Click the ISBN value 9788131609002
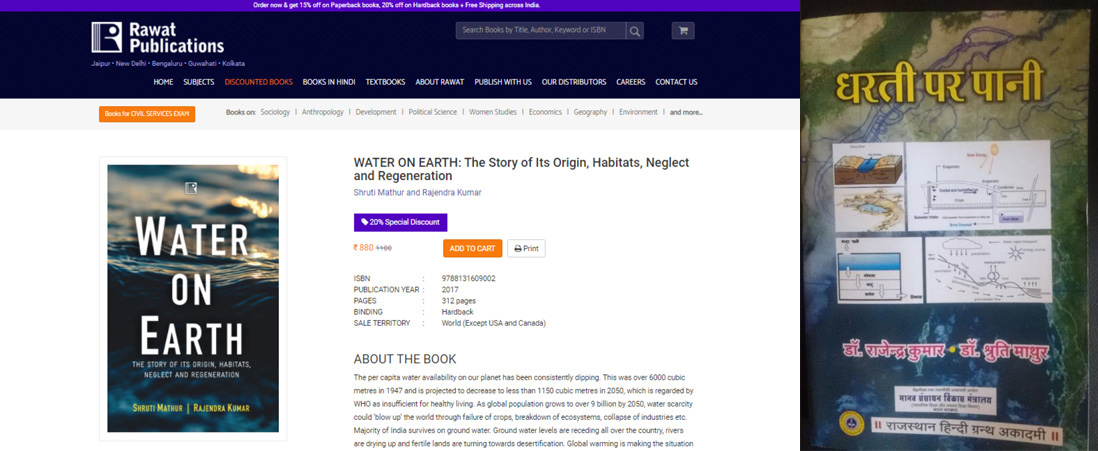The height and width of the screenshot is (451, 1098). (468, 278)
